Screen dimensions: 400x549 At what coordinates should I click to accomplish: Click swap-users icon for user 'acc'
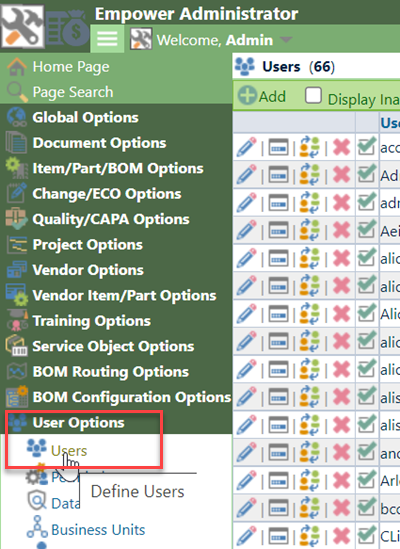point(310,147)
